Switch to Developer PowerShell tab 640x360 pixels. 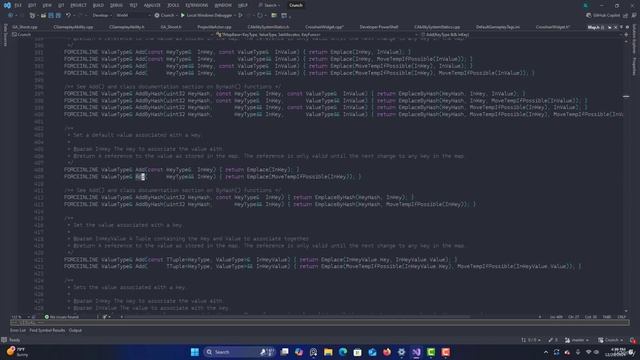tap(378, 27)
